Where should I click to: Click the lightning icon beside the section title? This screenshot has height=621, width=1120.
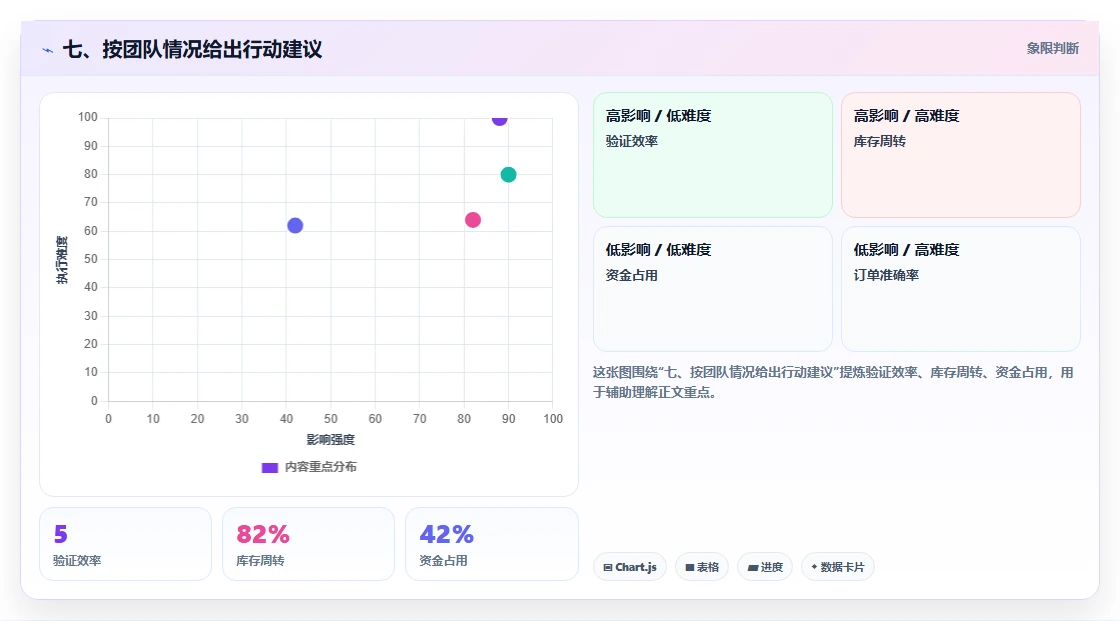pyautogui.click(x=48, y=50)
